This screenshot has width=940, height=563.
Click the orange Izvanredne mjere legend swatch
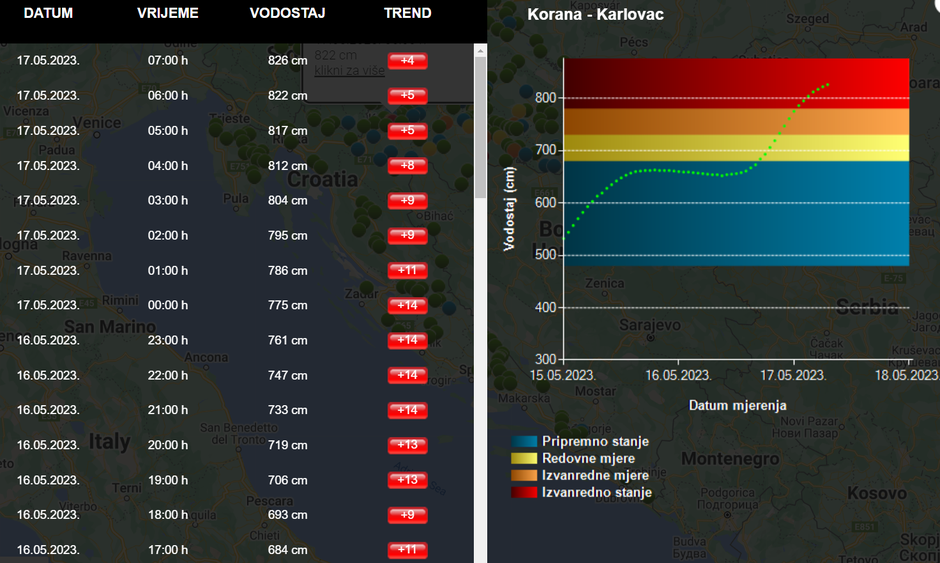(x=524, y=475)
